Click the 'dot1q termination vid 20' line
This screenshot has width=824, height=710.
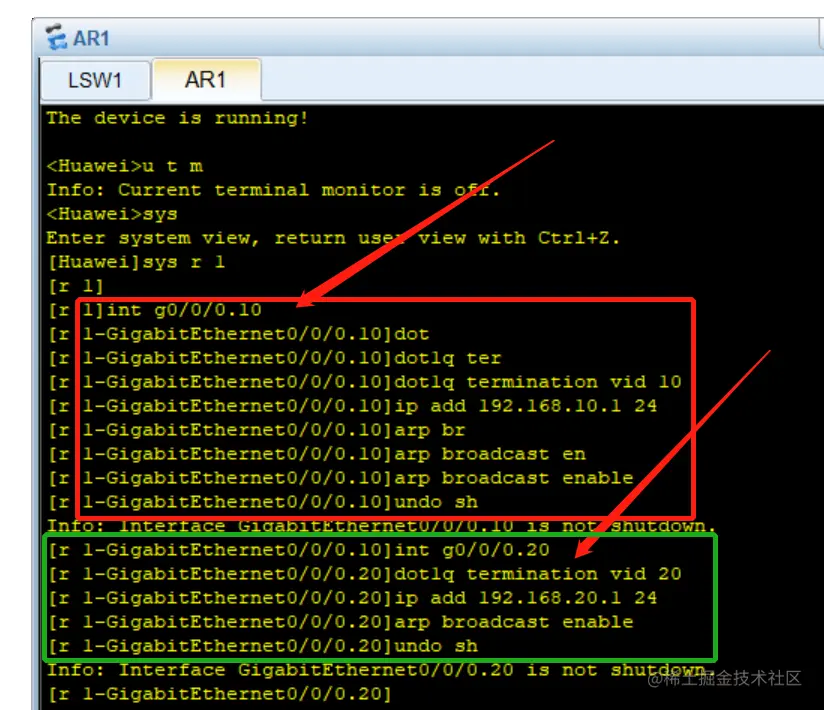pyautogui.click(x=365, y=574)
